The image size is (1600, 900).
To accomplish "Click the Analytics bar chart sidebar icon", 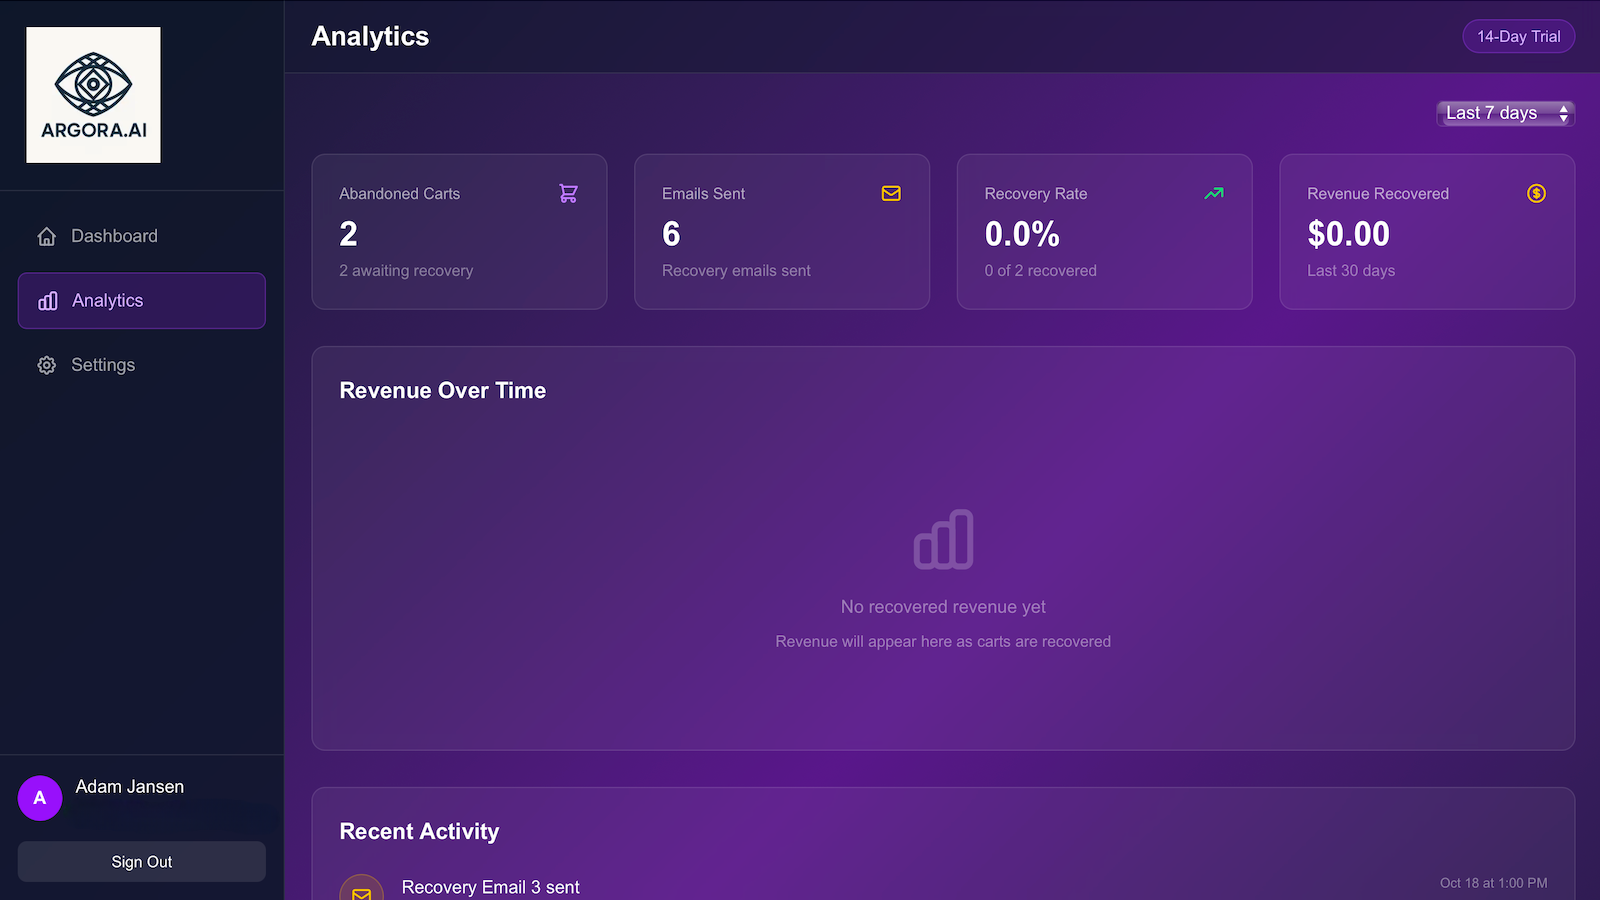I will pyautogui.click(x=47, y=301).
